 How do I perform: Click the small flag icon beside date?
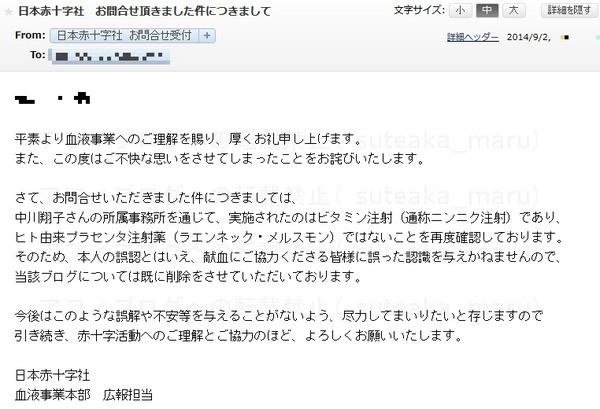565,37
